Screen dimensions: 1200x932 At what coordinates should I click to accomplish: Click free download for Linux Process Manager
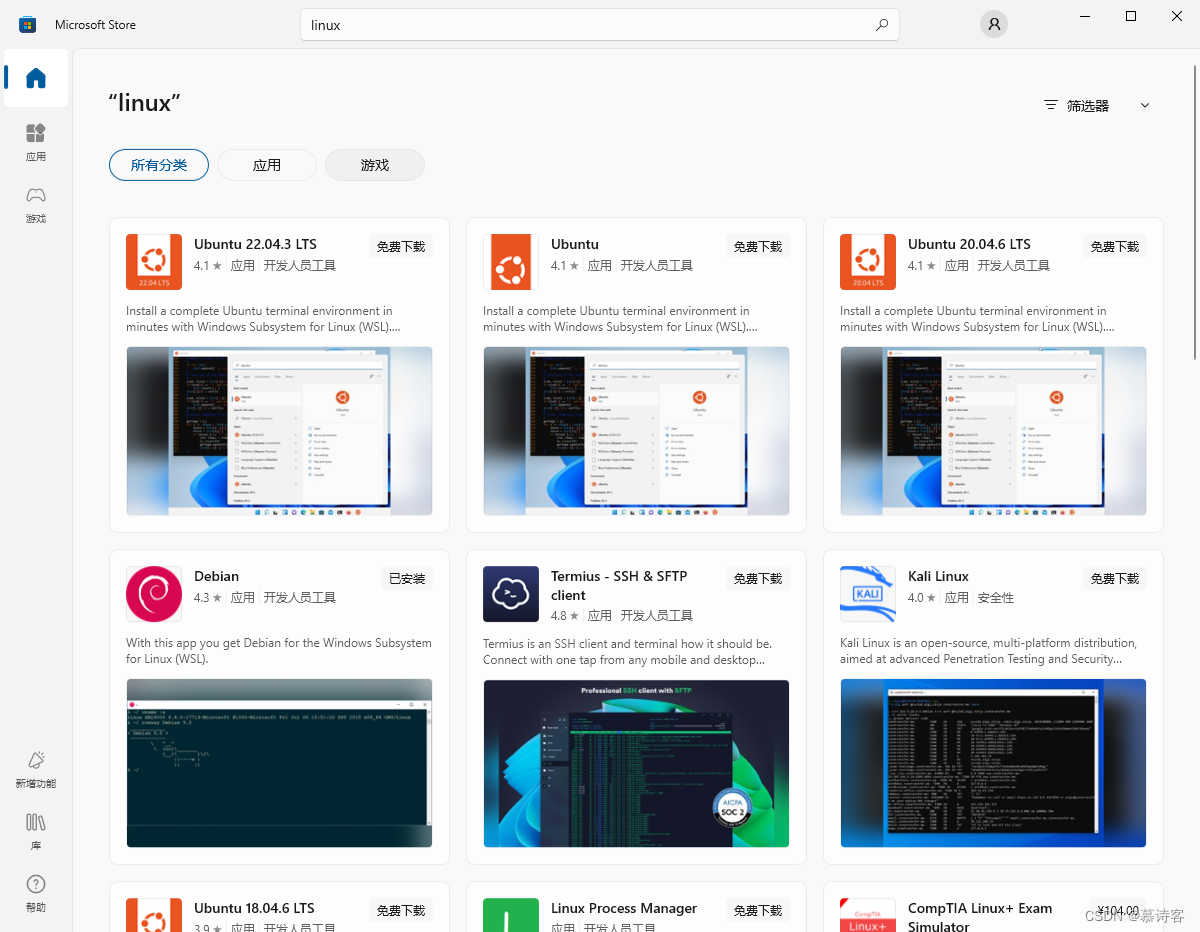(x=758, y=910)
